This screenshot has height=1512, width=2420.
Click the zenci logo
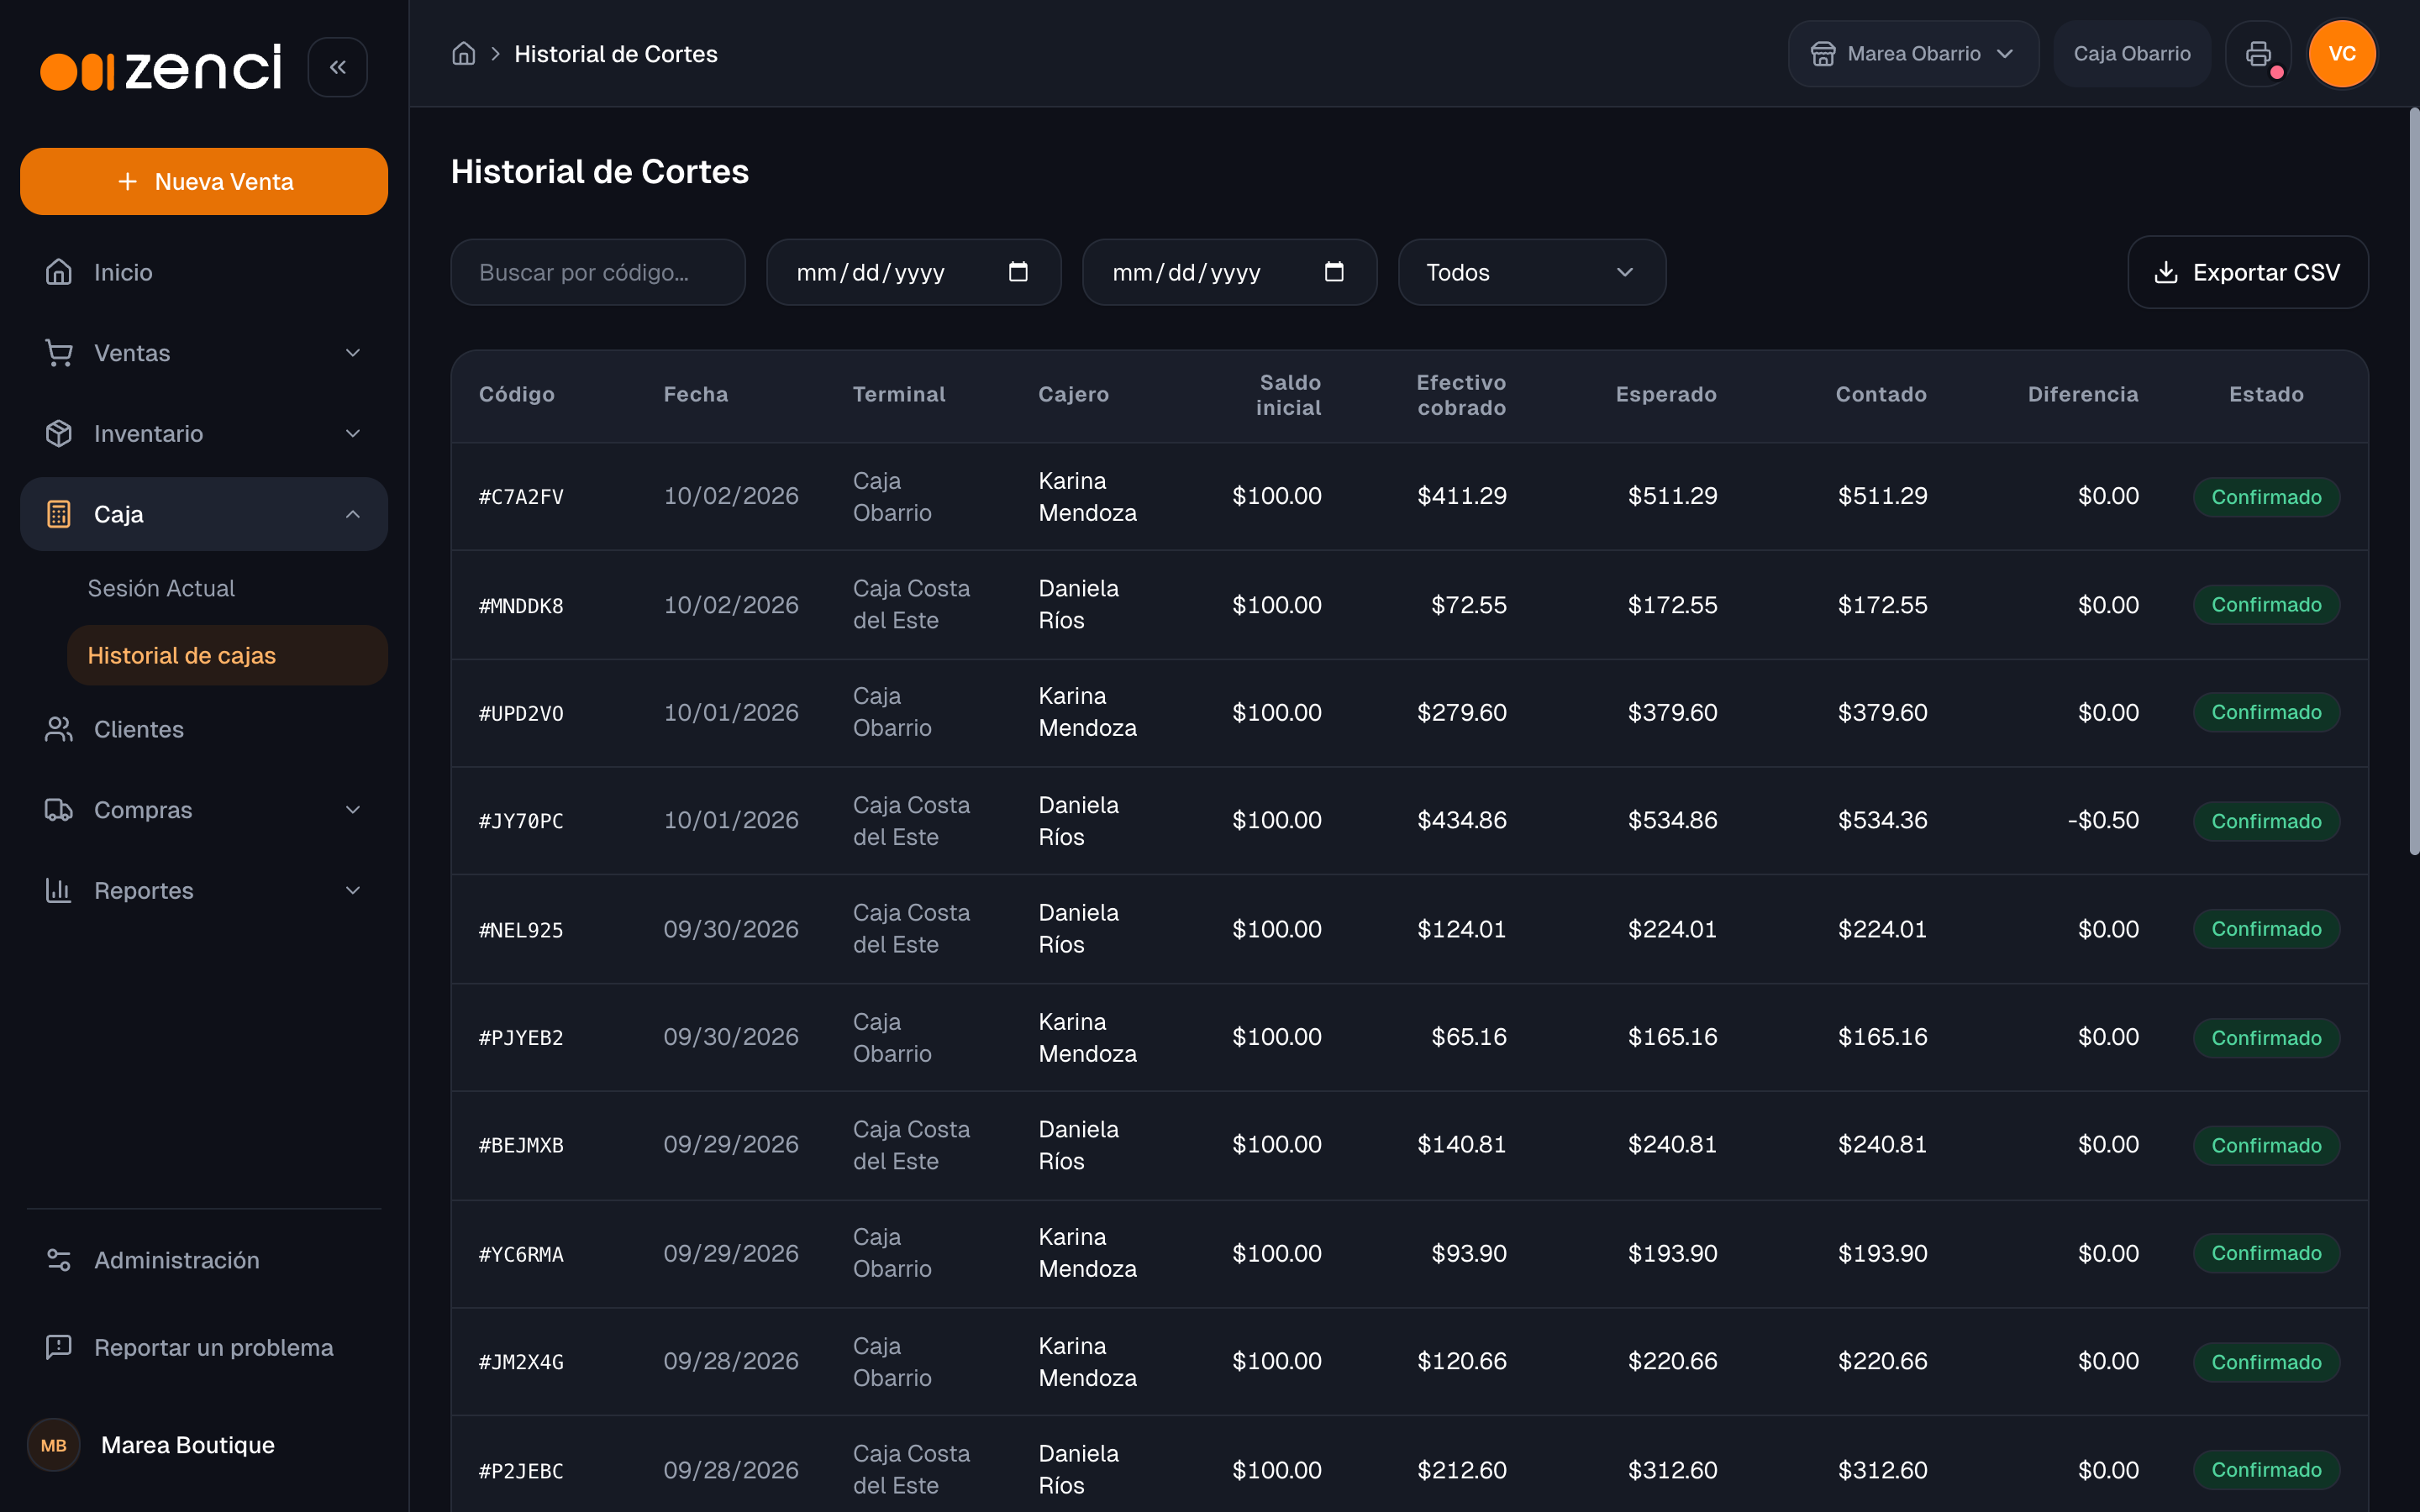[x=161, y=67]
